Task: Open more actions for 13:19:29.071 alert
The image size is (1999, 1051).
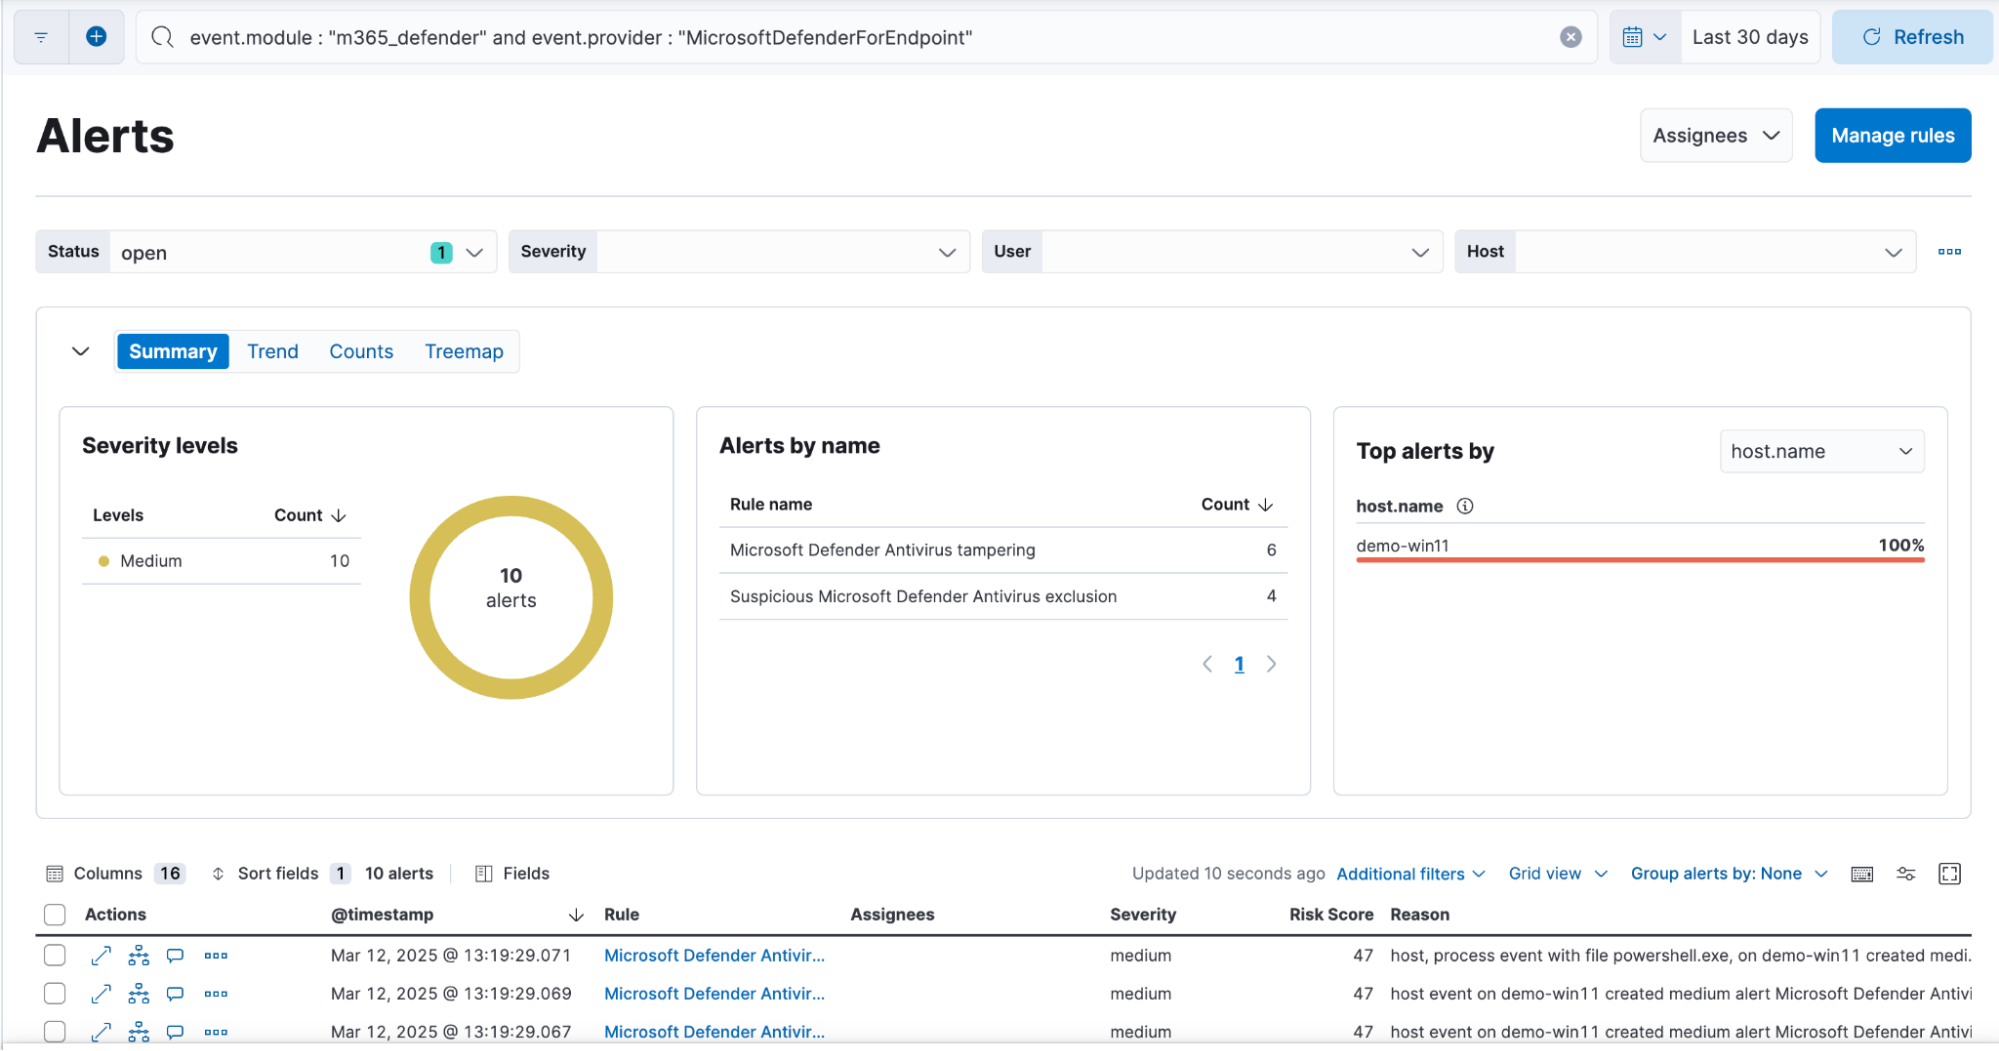Action: [216, 955]
